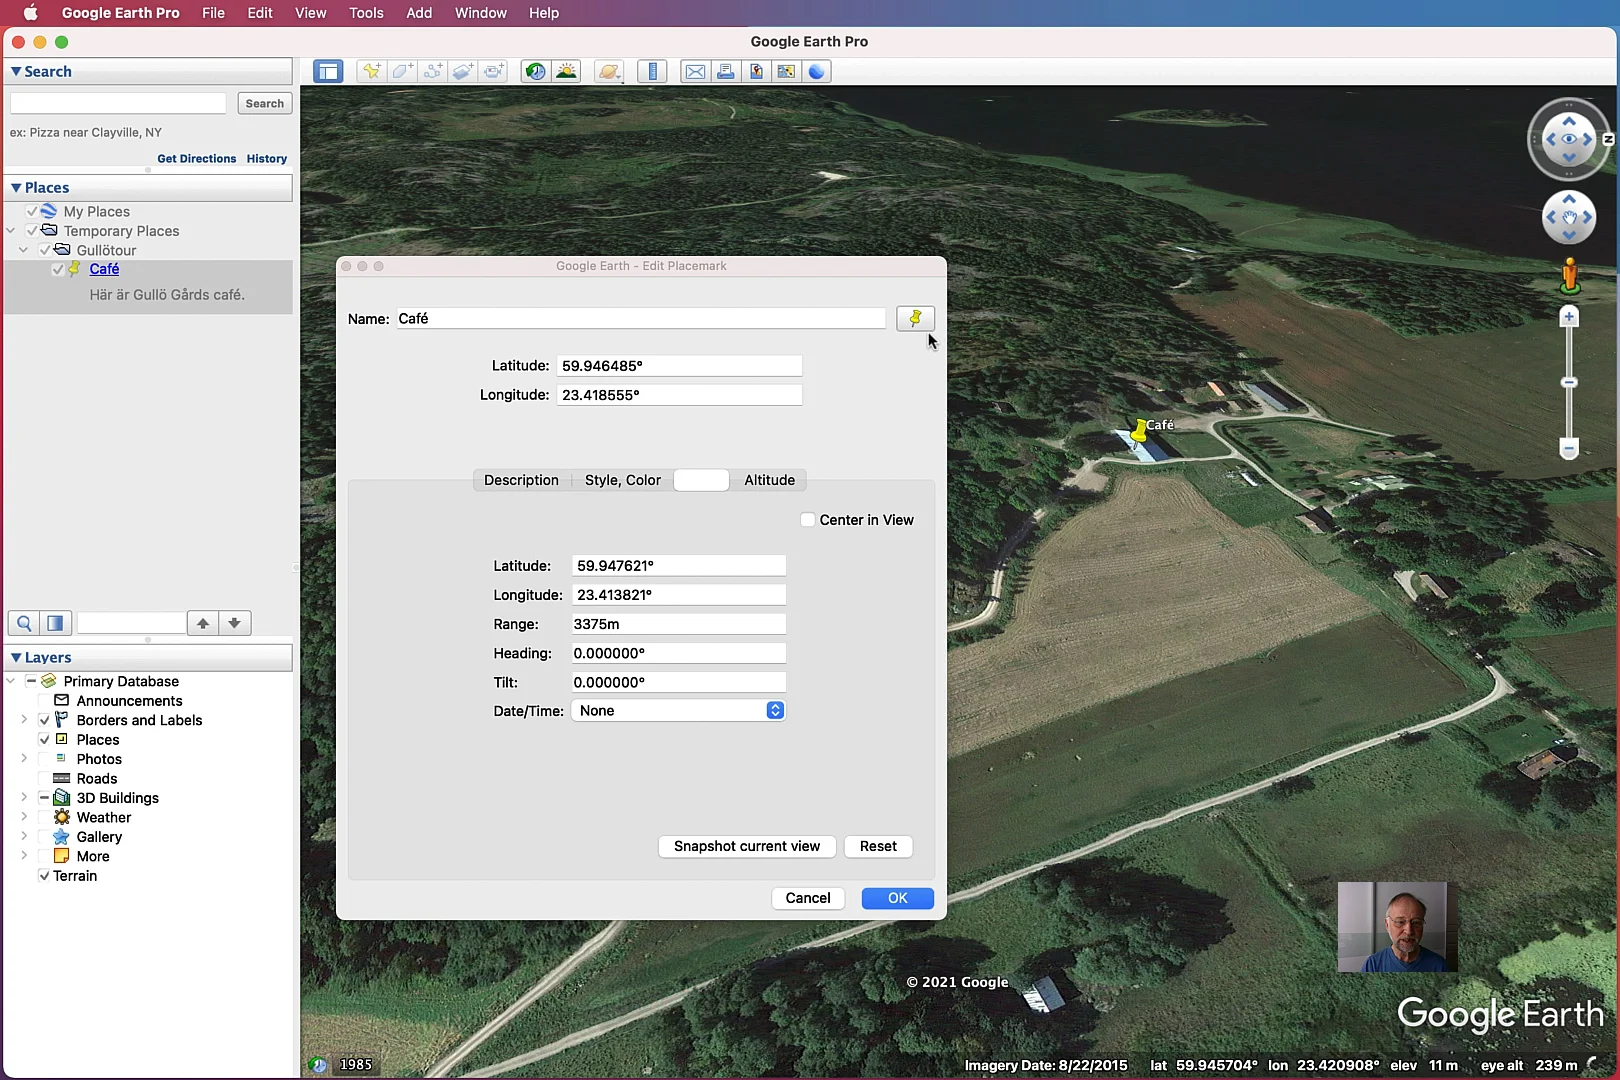
Task: Open the Tools menu
Action: pyautogui.click(x=366, y=13)
